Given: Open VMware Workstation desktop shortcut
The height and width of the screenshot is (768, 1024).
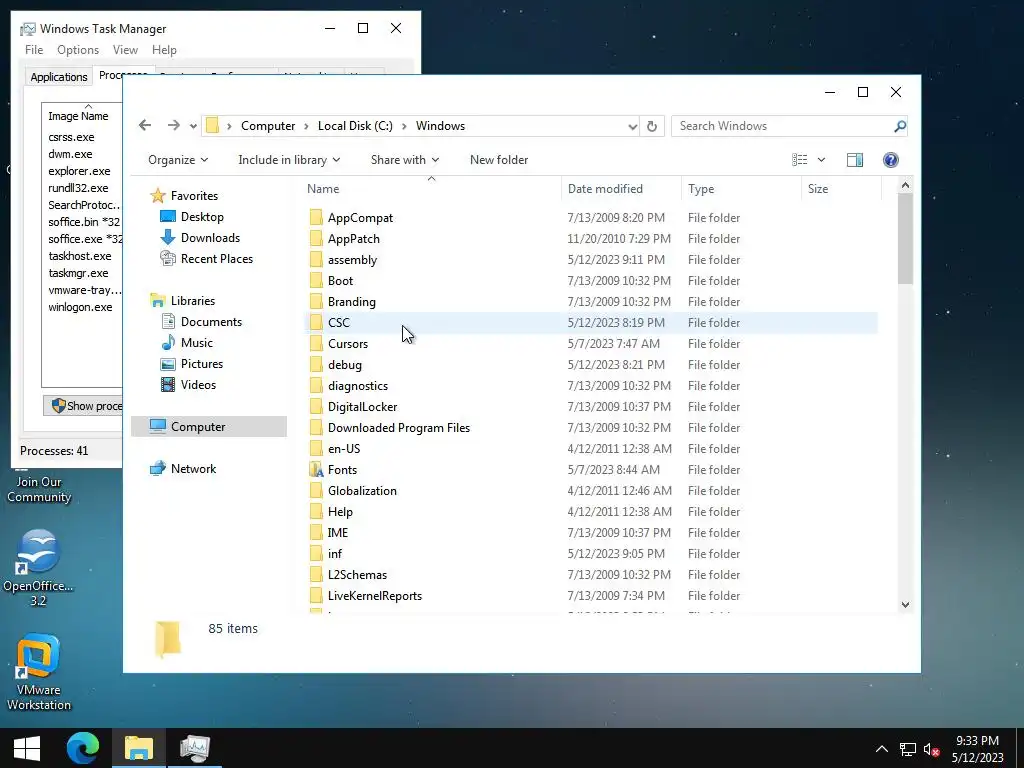Looking at the screenshot, I should tap(39, 672).
